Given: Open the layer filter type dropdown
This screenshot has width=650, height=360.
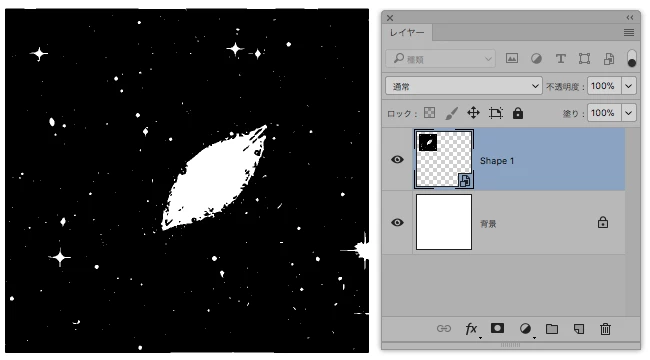Looking at the screenshot, I should (440, 59).
